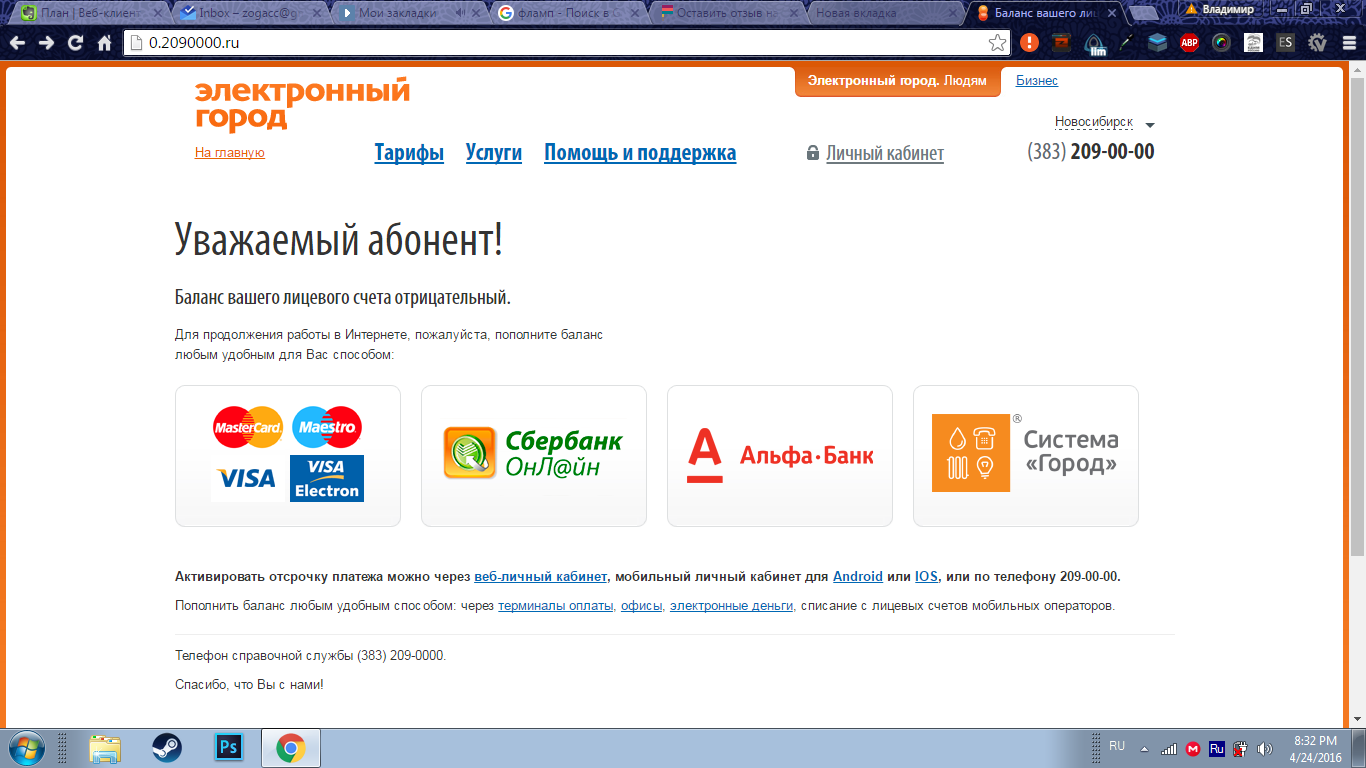Click the taskbar clock 8:32 PM
This screenshot has height=768, width=1366.
click(x=1315, y=748)
